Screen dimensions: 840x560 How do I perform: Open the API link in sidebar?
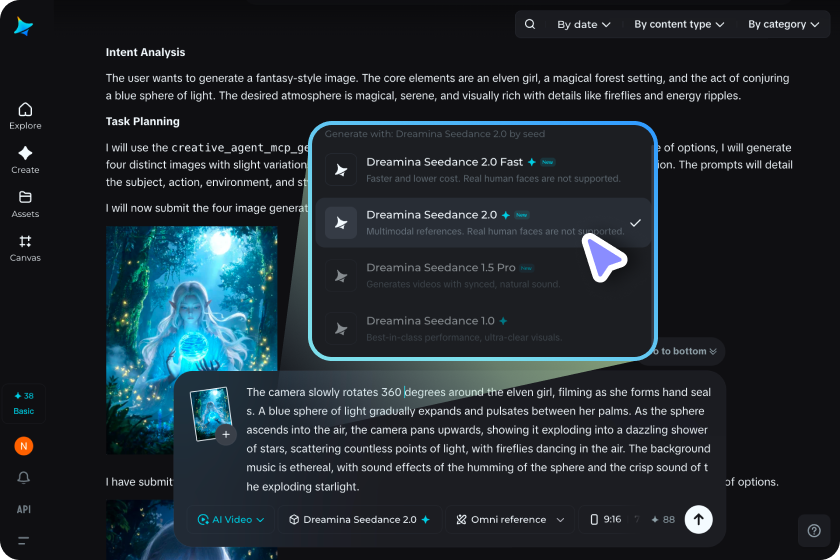[24, 509]
